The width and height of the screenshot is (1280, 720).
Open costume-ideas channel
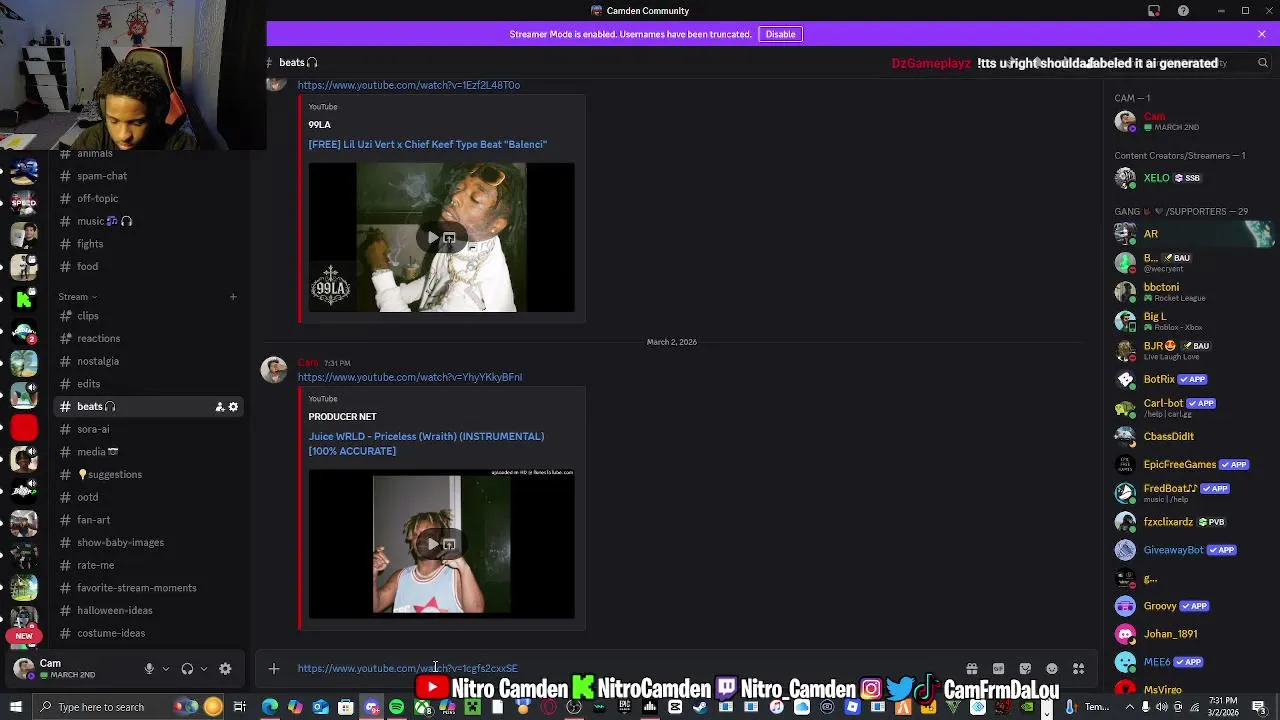[147, 633]
